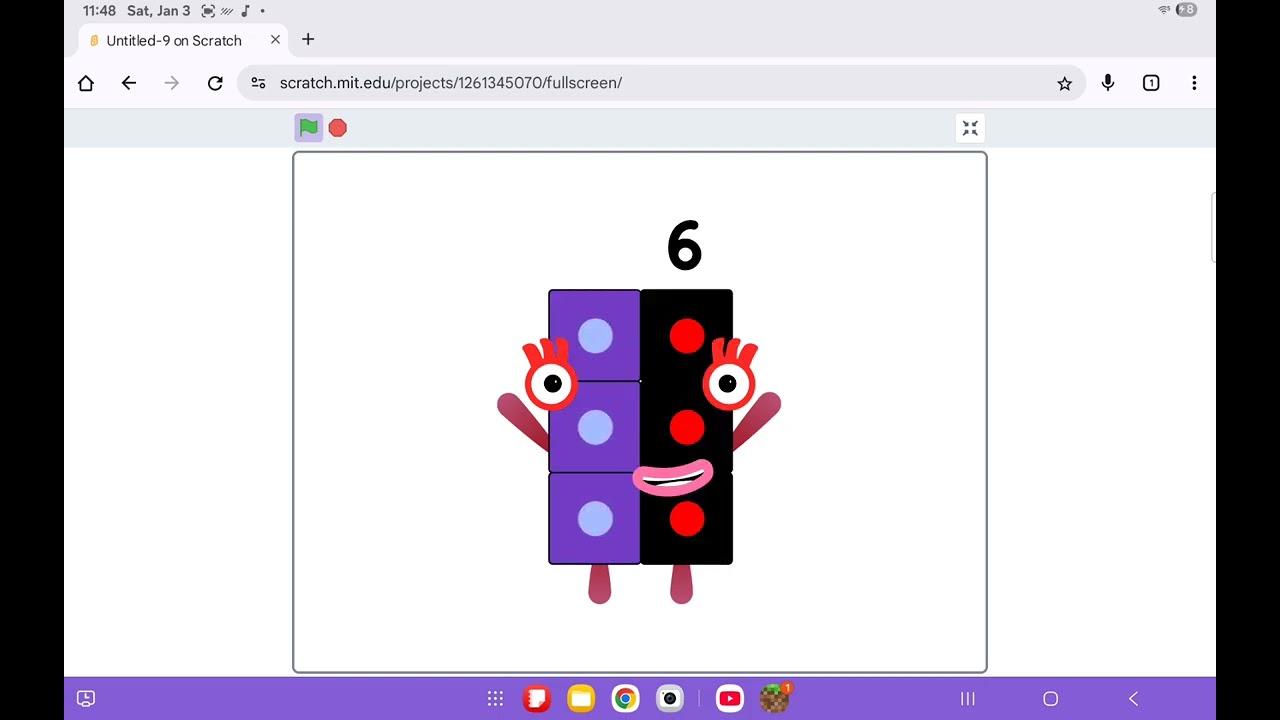Go forward with the grayed arrow

pos(172,83)
